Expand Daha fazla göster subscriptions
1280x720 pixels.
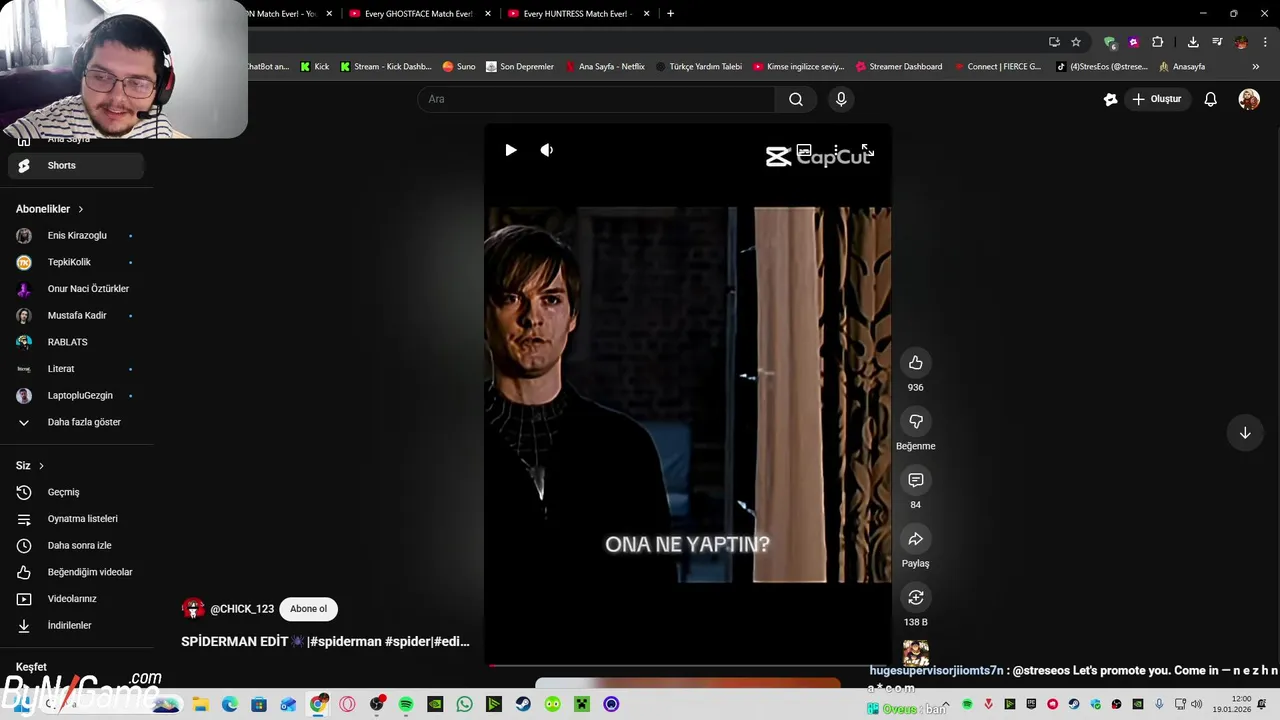(x=76, y=422)
